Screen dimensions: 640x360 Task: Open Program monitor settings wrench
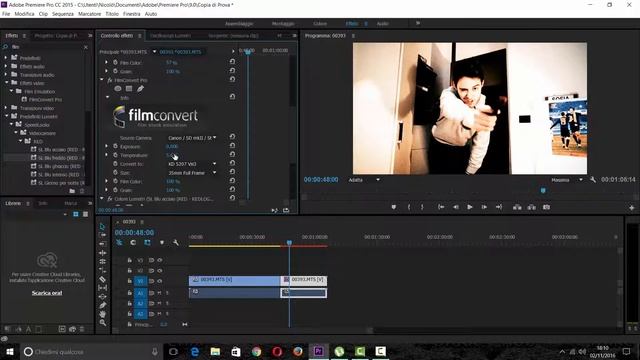click(593, 180)
